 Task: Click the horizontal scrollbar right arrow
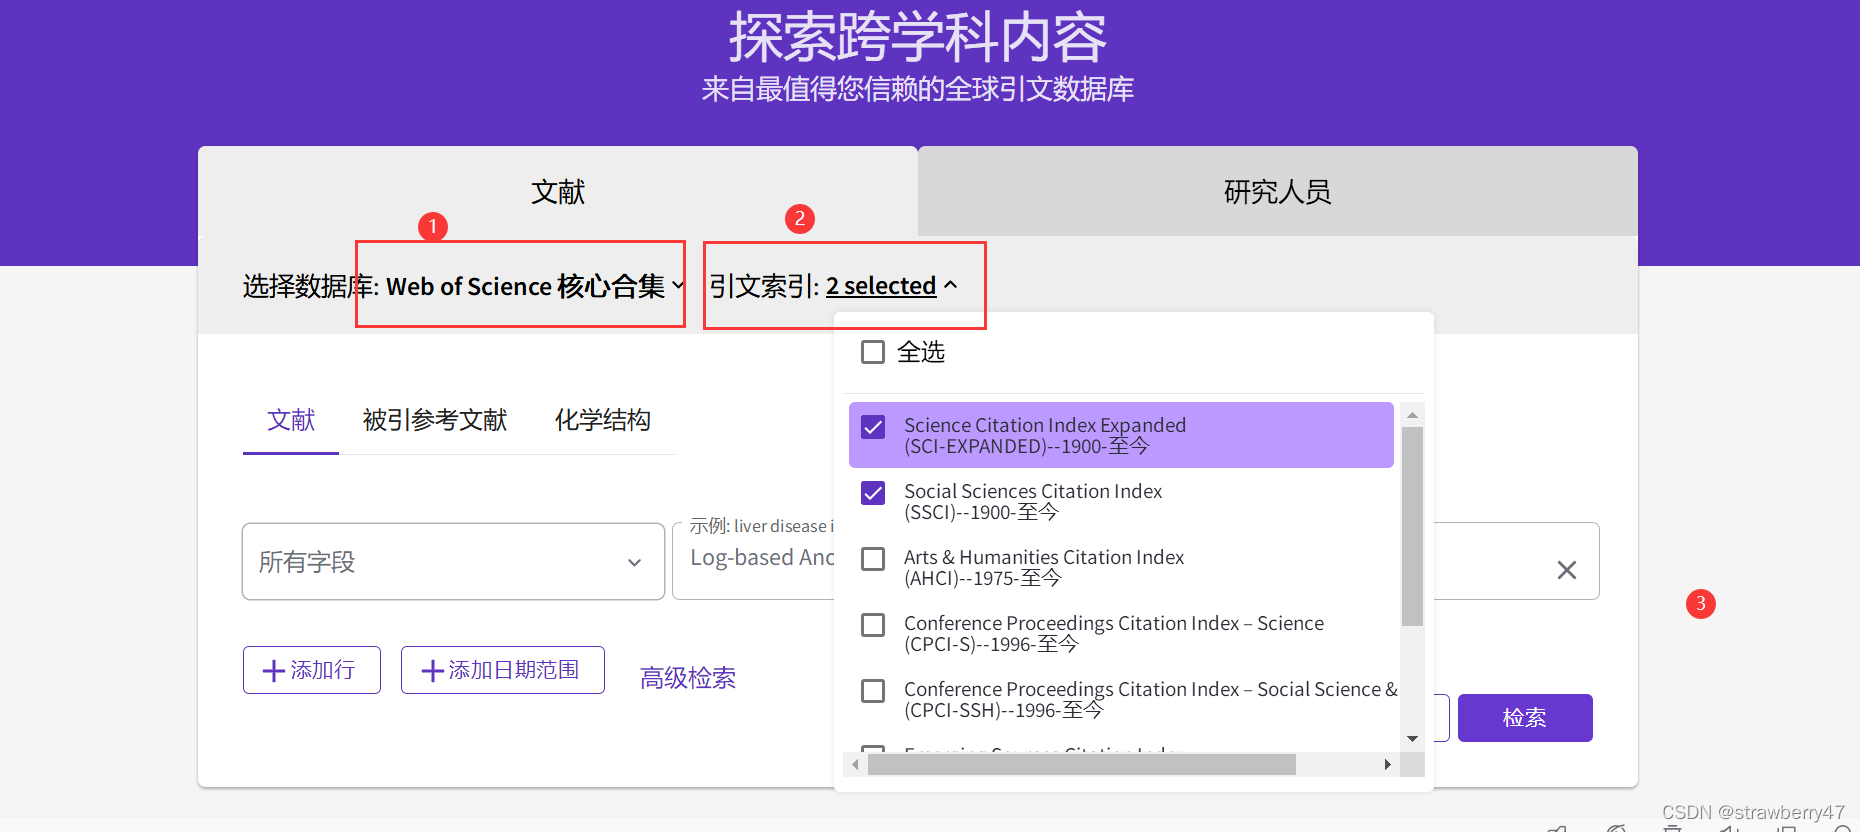[x=1387, y=765]
